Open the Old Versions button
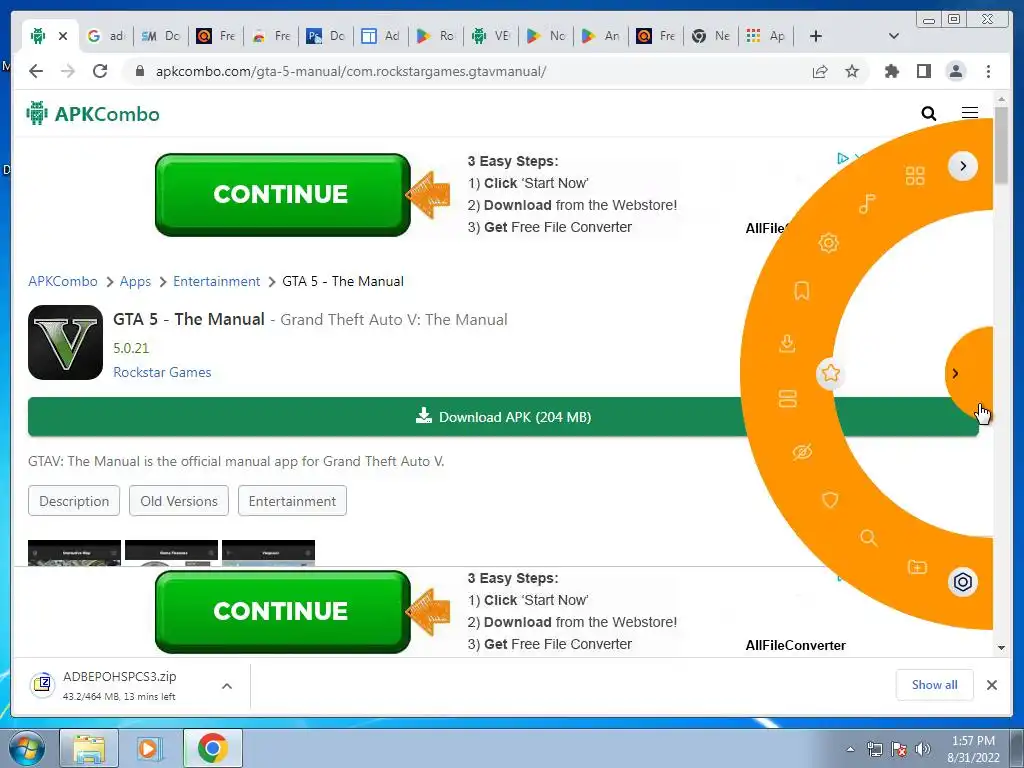This screenshot has width=1024, height=768. 179,501
